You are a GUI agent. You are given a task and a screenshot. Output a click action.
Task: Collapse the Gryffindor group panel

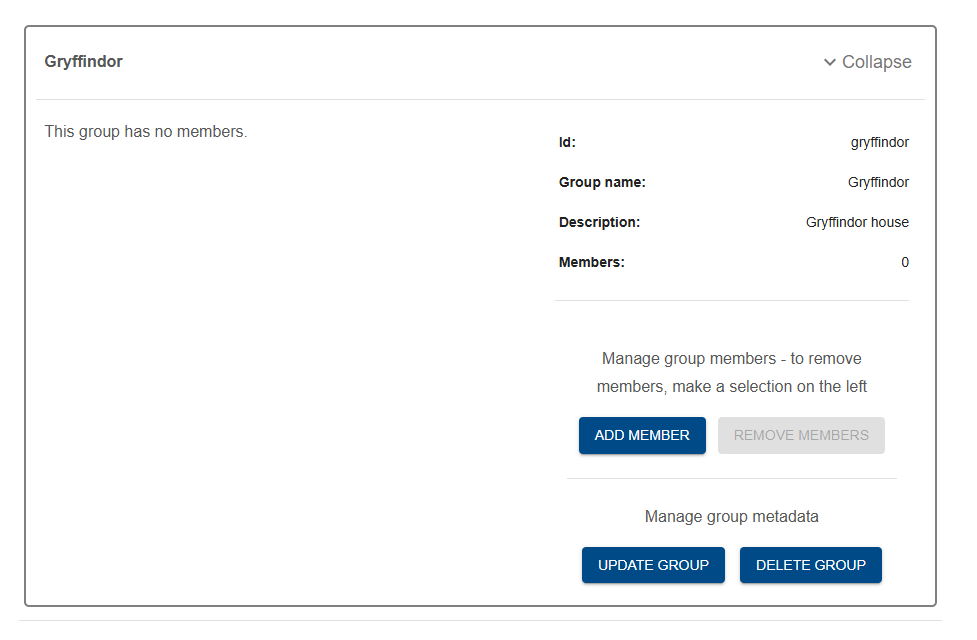[x=867, y=62]
